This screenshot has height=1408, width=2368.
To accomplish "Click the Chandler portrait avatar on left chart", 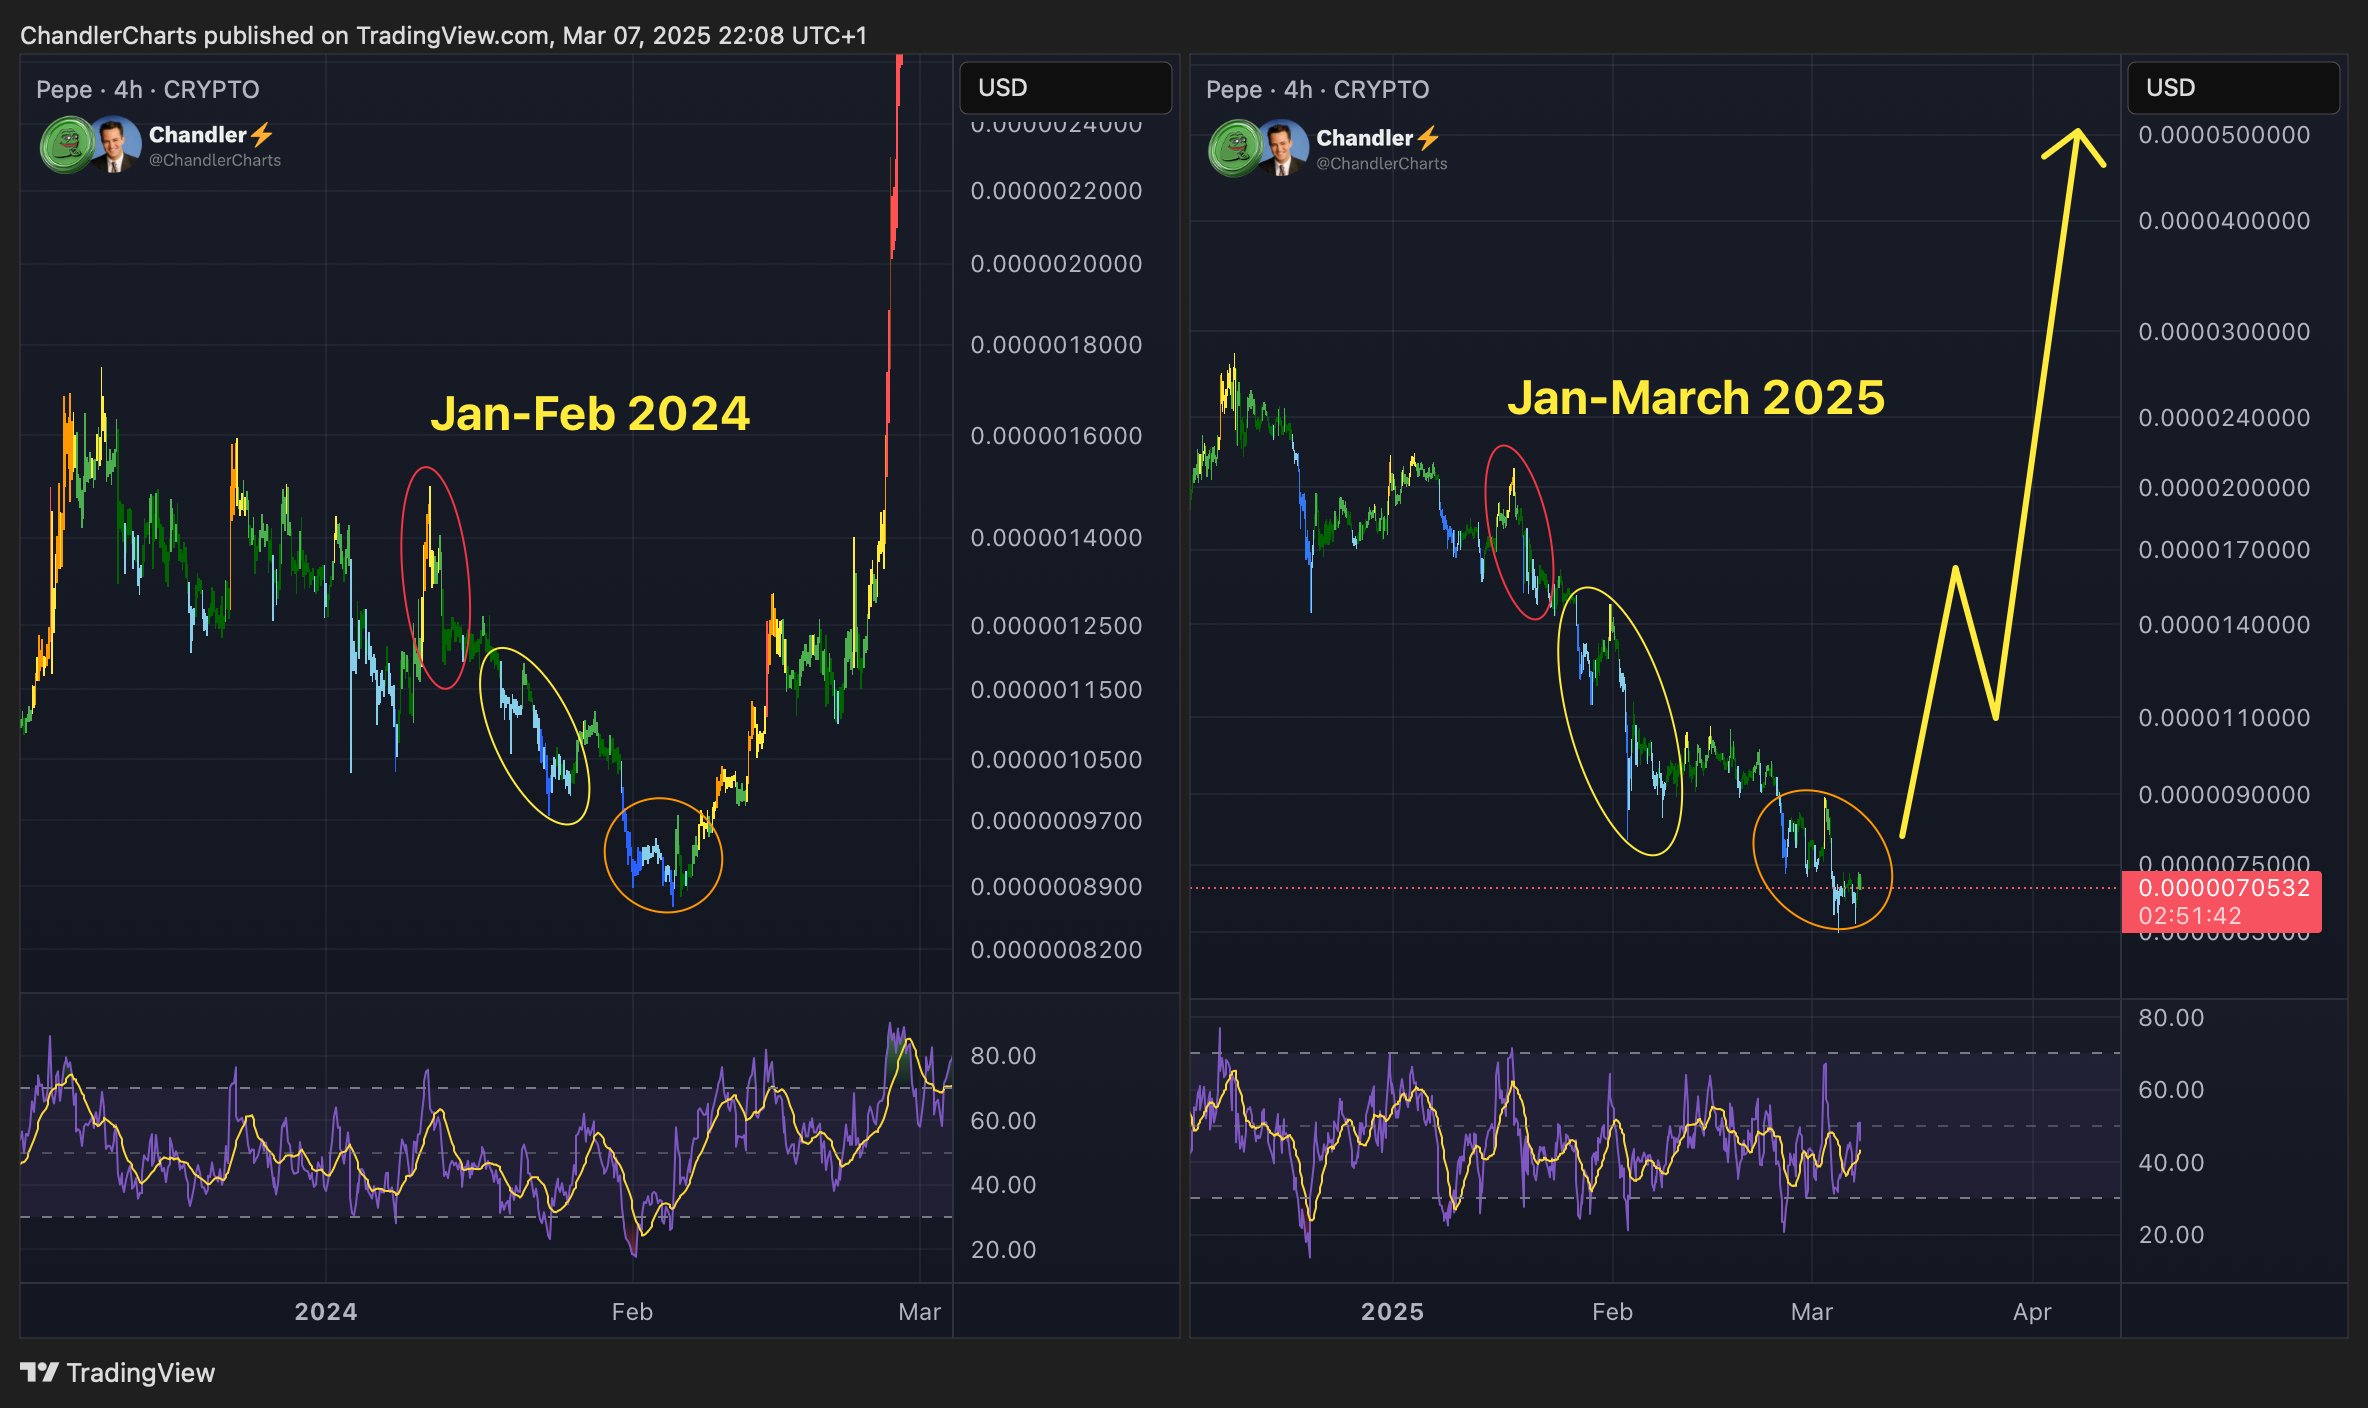I will [x=115, y=145].
